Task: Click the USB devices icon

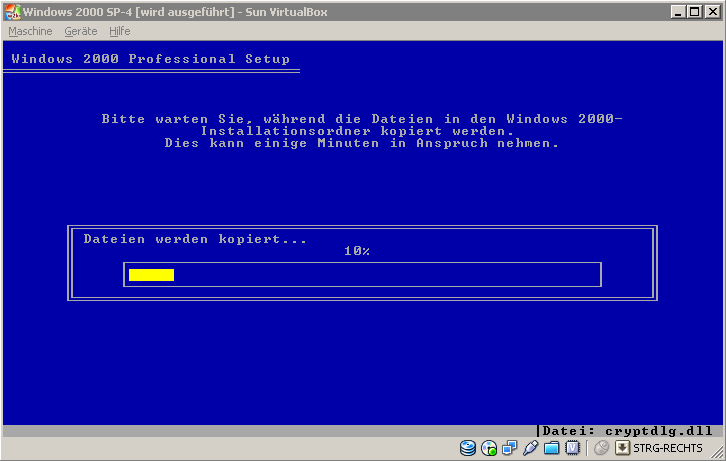Action: [530, 448]
